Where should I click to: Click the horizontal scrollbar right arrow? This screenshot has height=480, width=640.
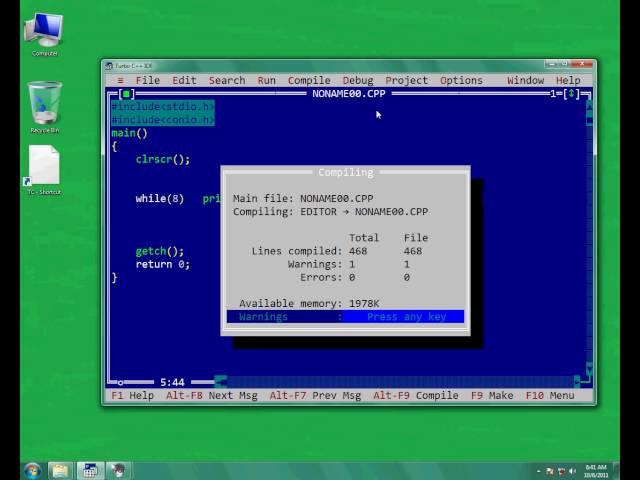(577, 382)
